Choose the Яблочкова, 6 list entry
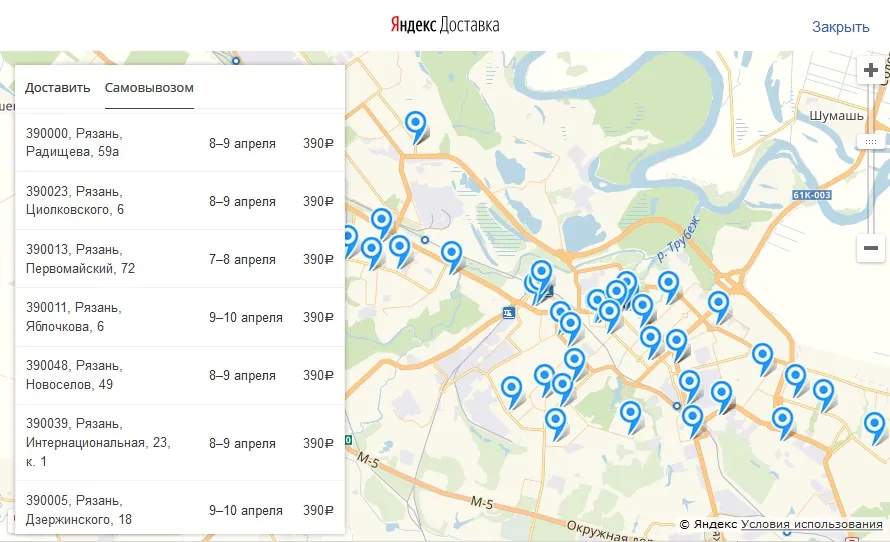The image size is (890, 542). click(180, 317)
